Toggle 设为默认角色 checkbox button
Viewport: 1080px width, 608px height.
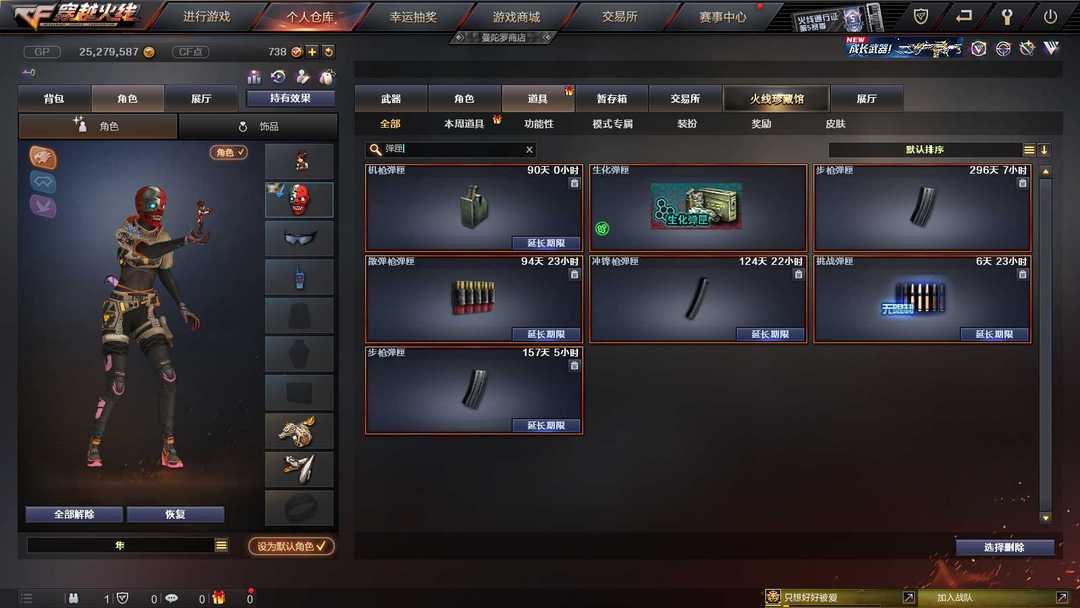(x=291, y=546)
